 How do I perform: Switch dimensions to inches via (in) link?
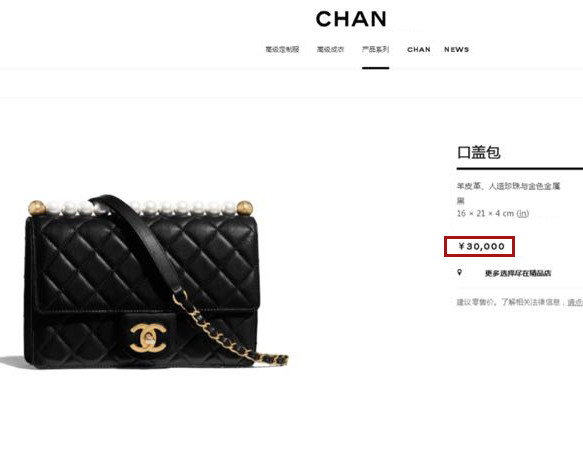click(x=523, y=213)
